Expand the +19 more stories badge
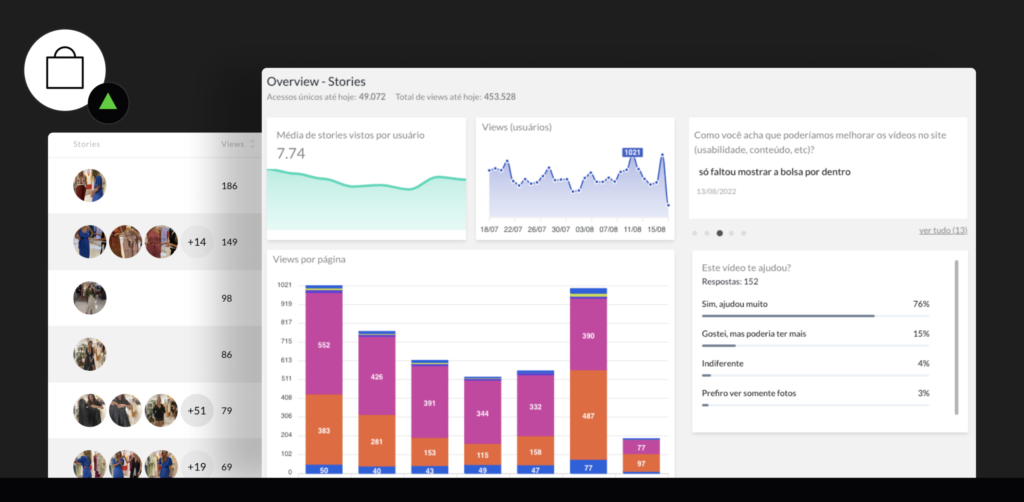The height and width of the screenshot is (502, 1024). point(197,466)
